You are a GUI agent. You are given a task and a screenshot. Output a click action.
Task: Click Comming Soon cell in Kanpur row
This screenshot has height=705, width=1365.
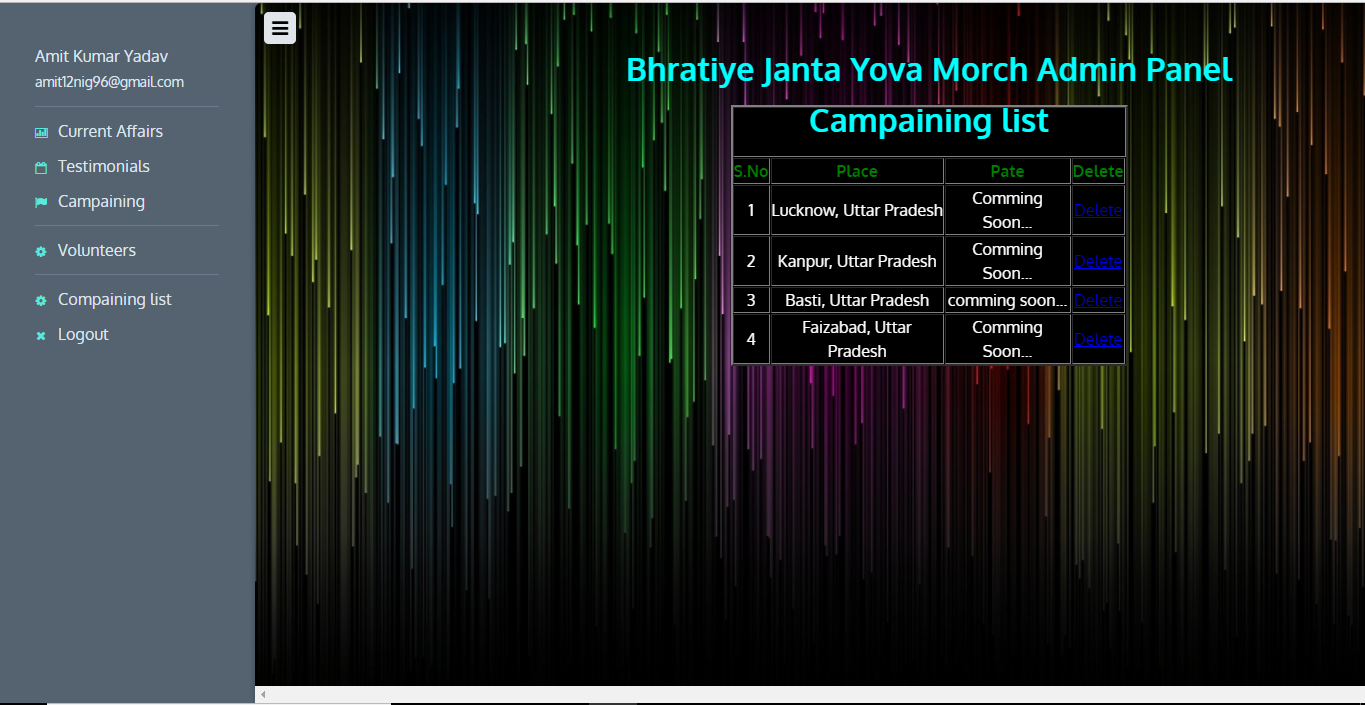click(1007, 261)
